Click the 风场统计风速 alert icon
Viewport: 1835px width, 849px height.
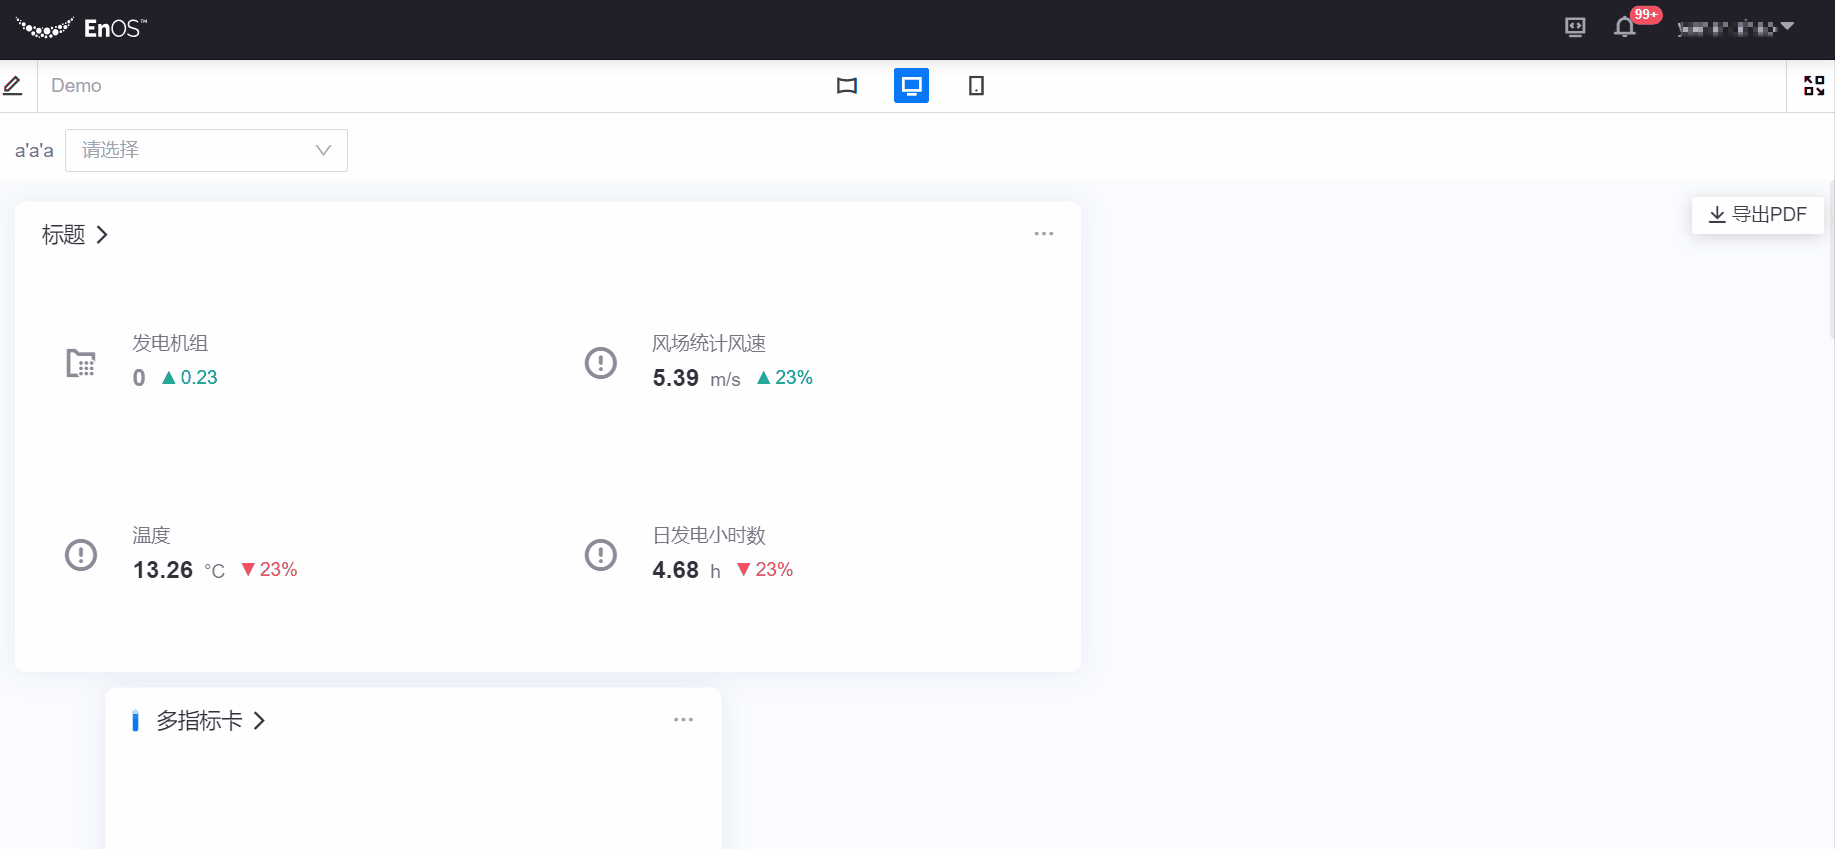click(600, 363)
